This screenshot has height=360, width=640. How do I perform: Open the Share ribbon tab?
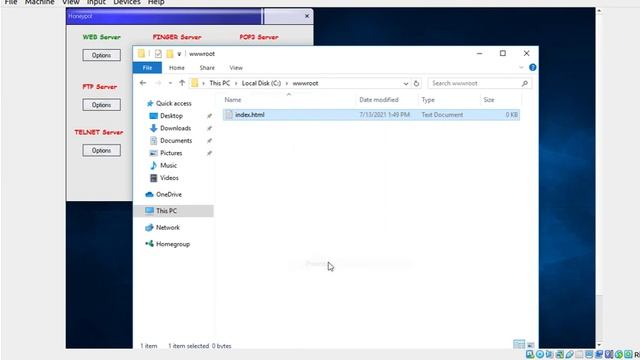pyautogui.click(x=207, y=68)
